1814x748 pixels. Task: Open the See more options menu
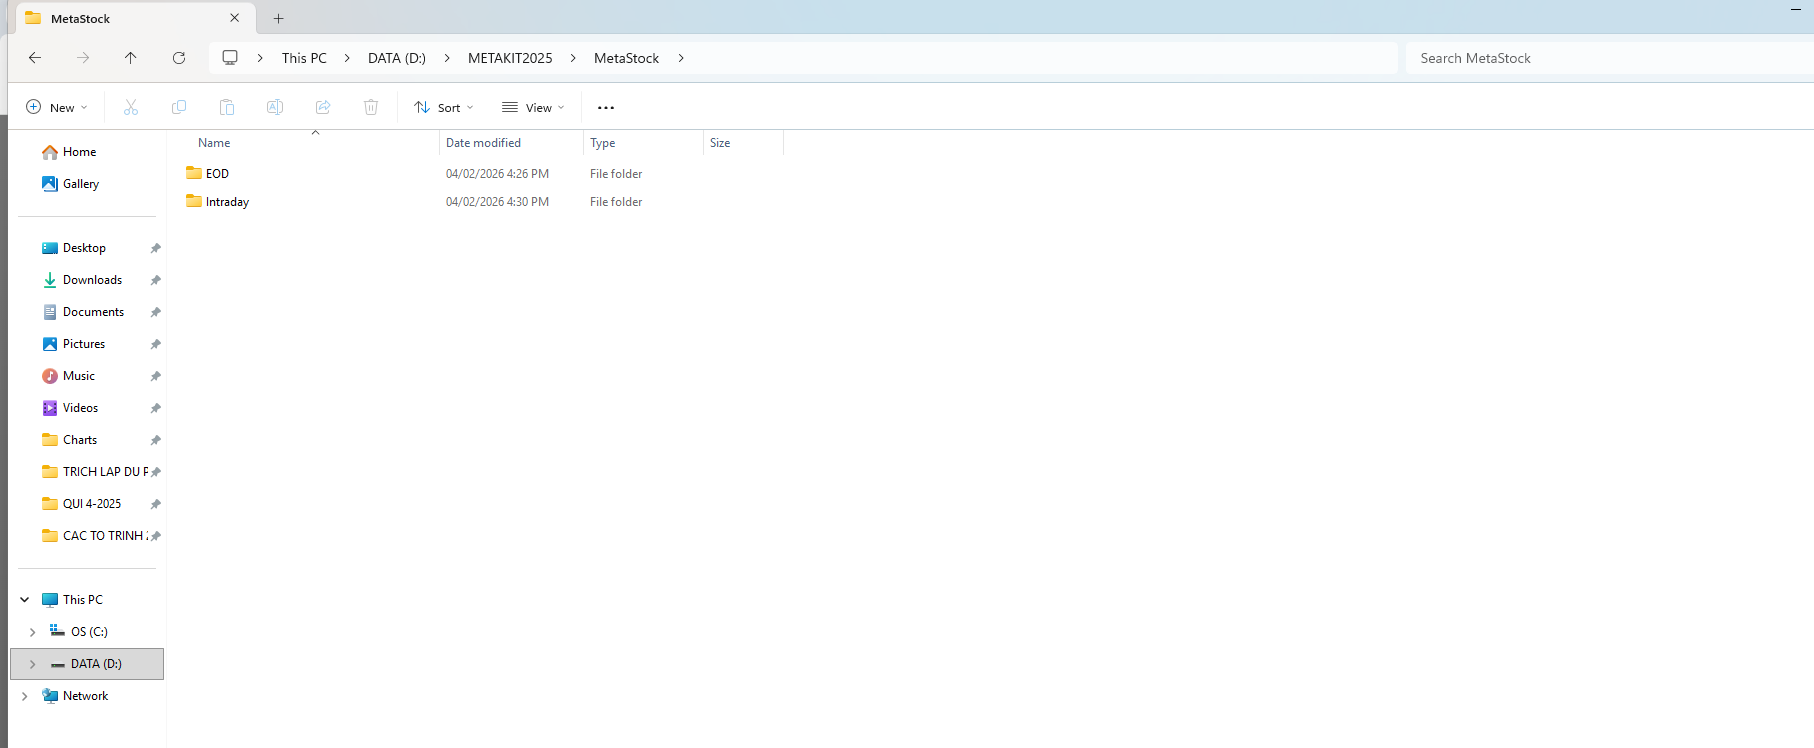click(606, 107)
